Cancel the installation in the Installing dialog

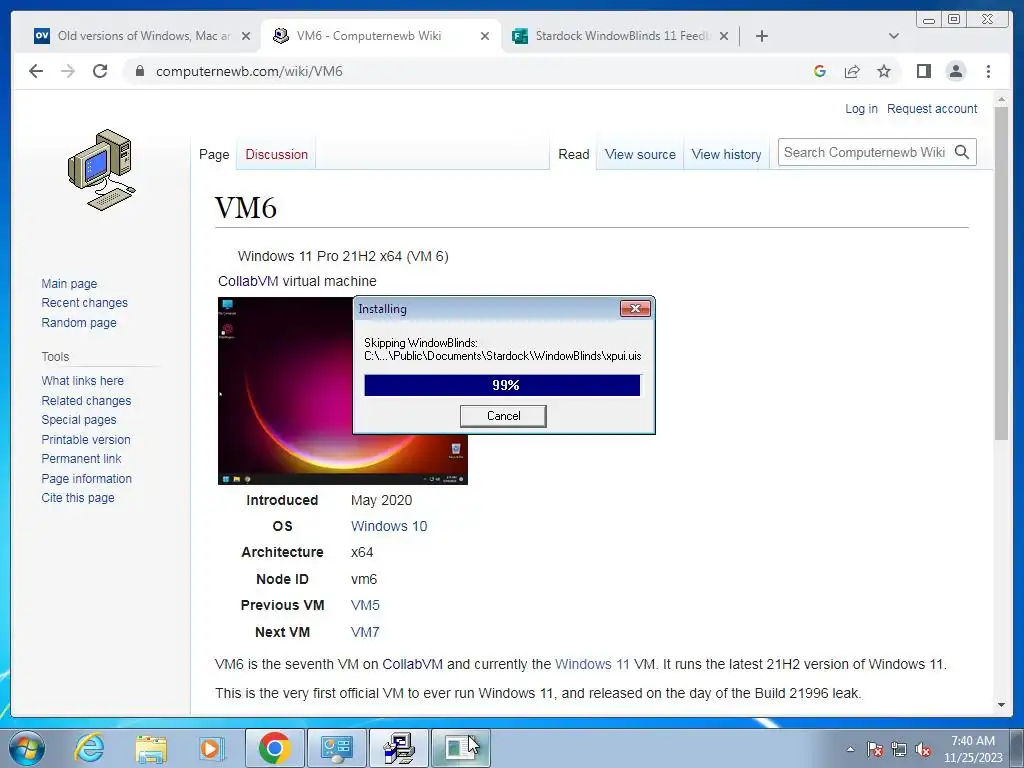point(503,416)
